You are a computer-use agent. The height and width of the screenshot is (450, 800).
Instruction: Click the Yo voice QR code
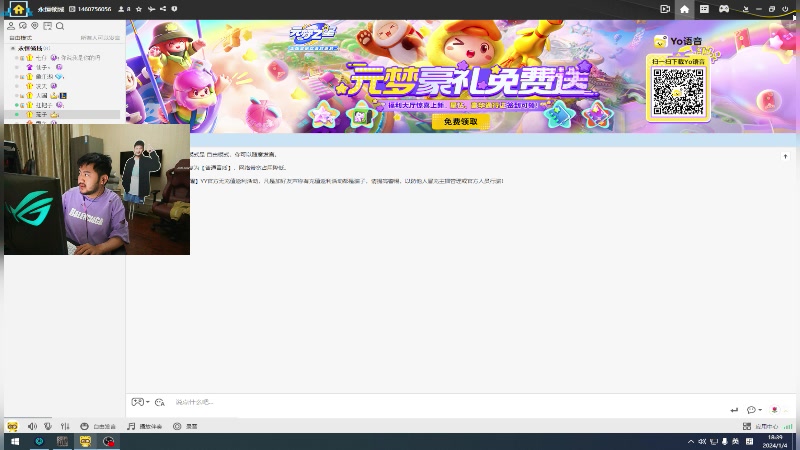678,92
